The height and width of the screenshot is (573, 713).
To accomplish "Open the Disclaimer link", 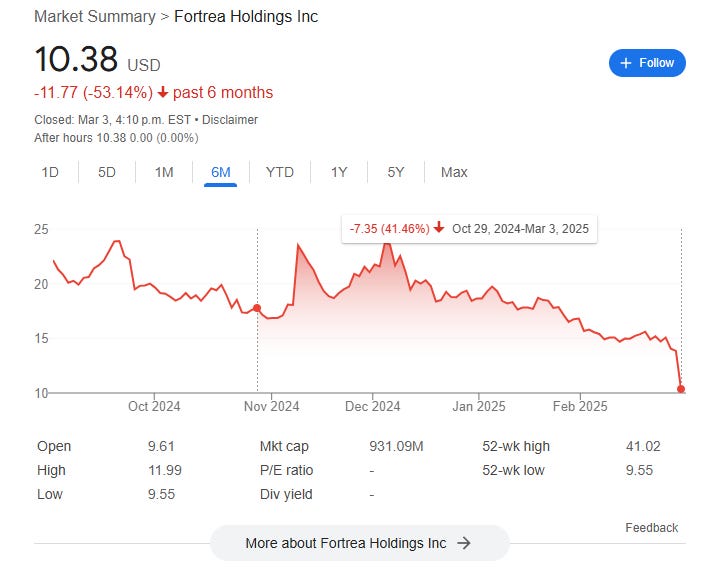I will click(x=230, y=120).
